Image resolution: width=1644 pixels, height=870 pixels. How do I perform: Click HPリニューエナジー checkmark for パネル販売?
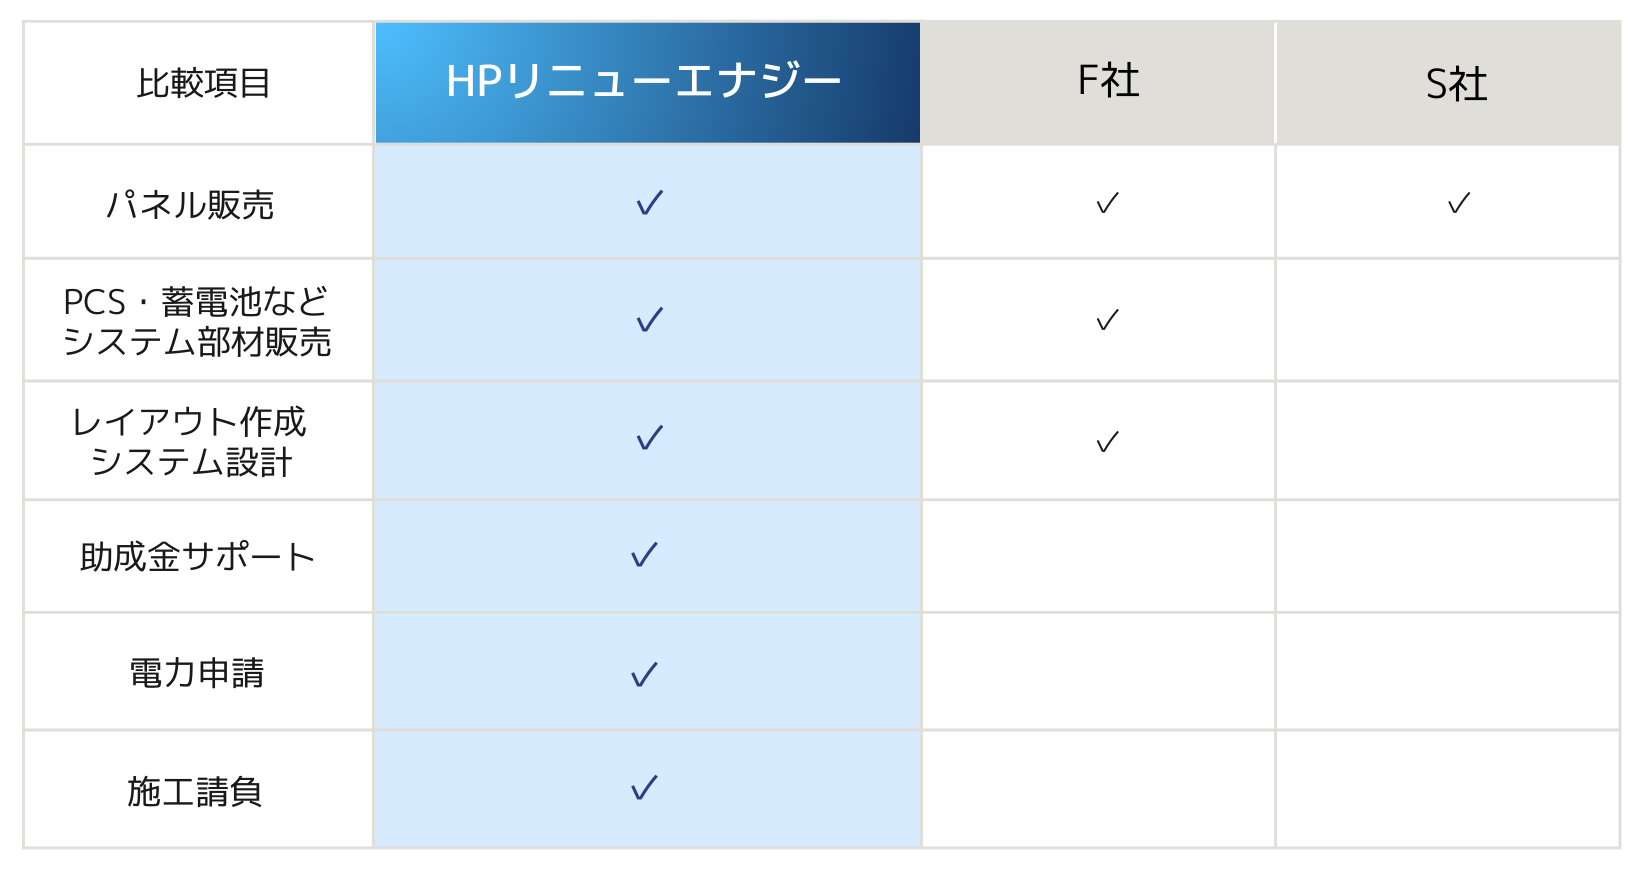649,203
